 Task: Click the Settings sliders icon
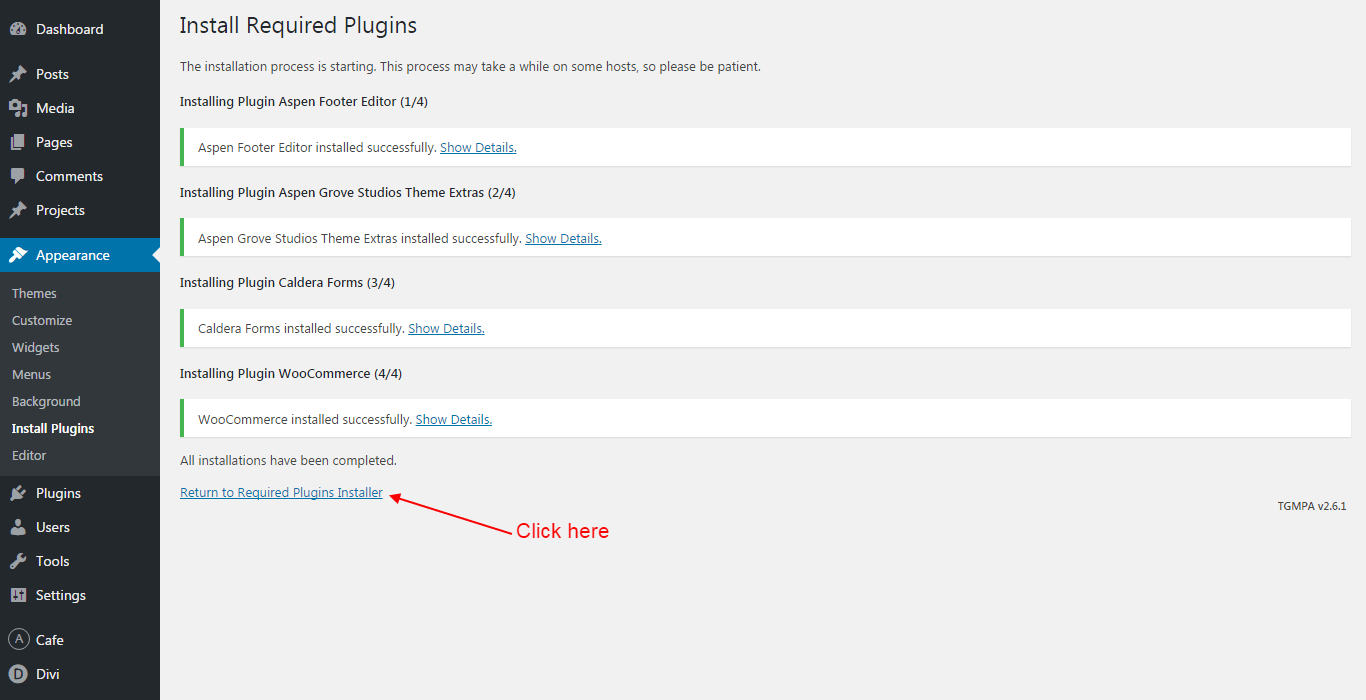pos(18,595)
